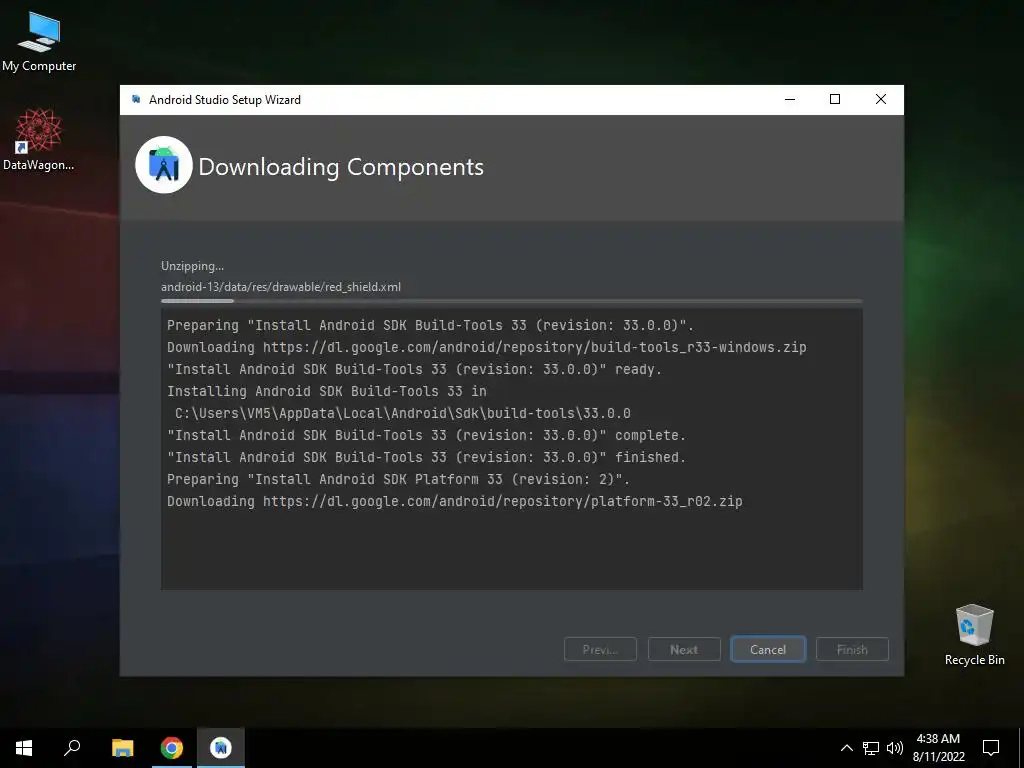1024x768 pixels.
Task: Click the unzipping progress bar
Action: 511,301
